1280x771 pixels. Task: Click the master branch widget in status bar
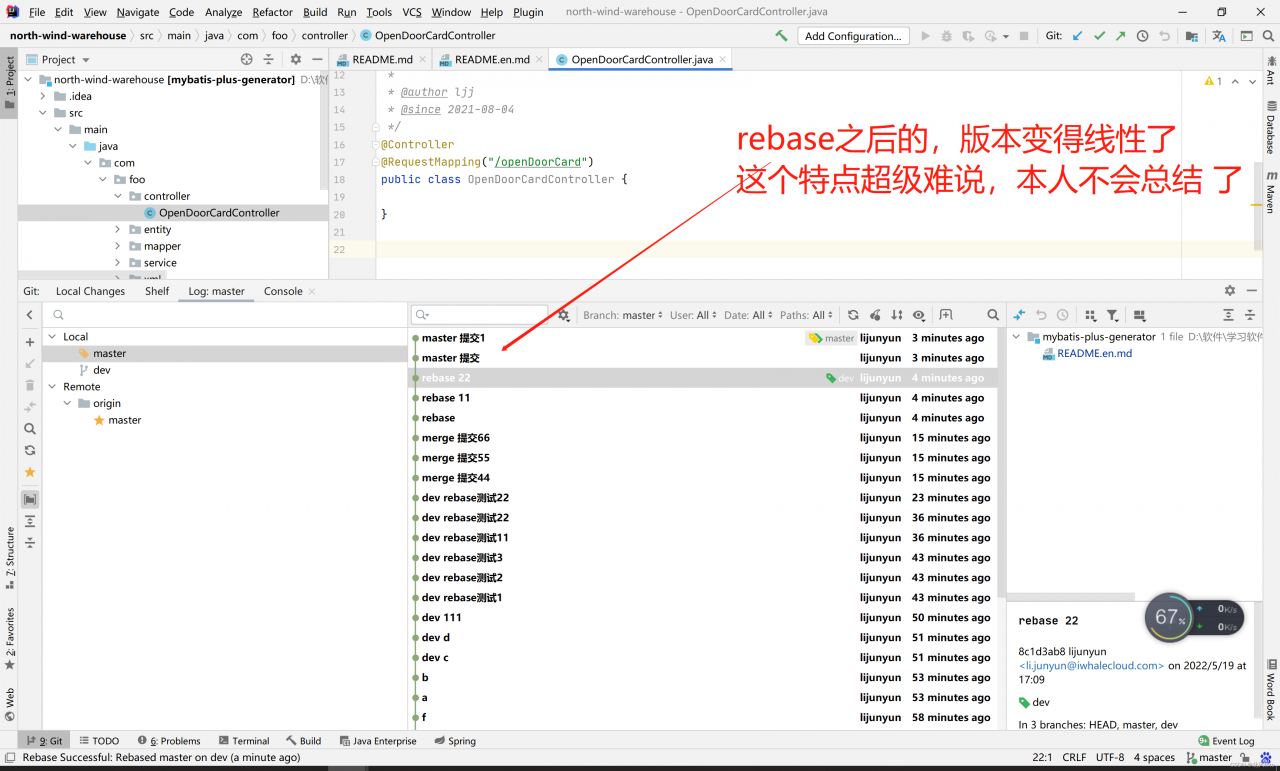pyautogui.click(x=1209, y=758)
